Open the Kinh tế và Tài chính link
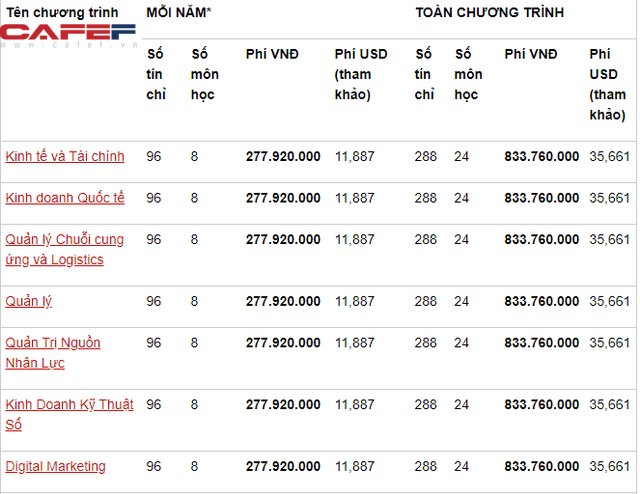Viewport: 640px width, 494px height. click(65, 156)
